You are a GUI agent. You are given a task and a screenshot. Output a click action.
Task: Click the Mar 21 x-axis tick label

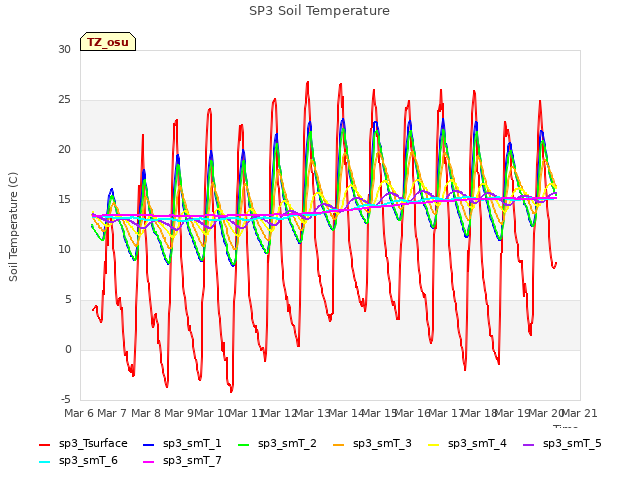580,413
